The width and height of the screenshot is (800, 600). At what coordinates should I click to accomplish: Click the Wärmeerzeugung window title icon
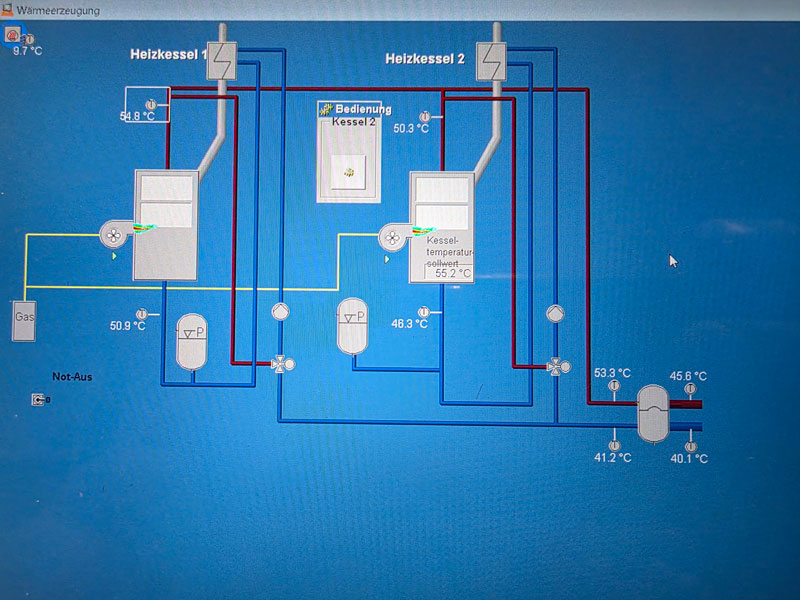tap(7, 8)
